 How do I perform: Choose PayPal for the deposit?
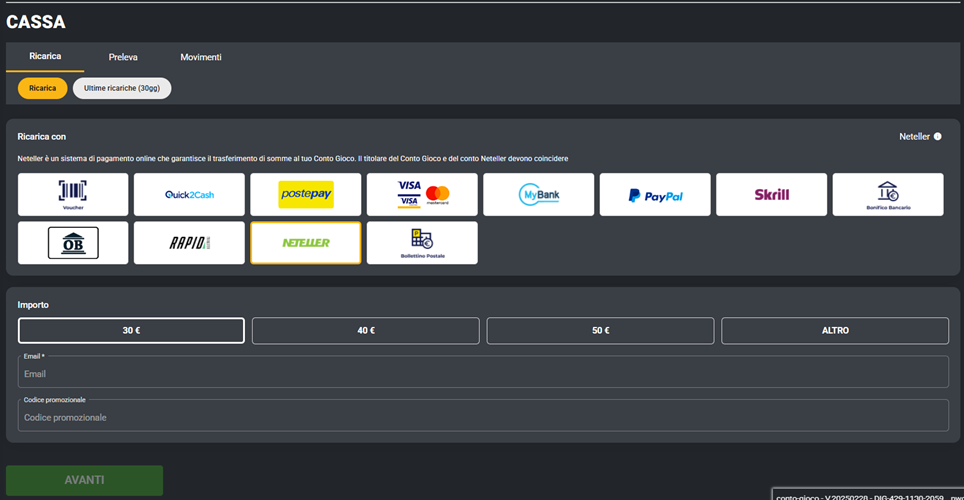point(655,194)
